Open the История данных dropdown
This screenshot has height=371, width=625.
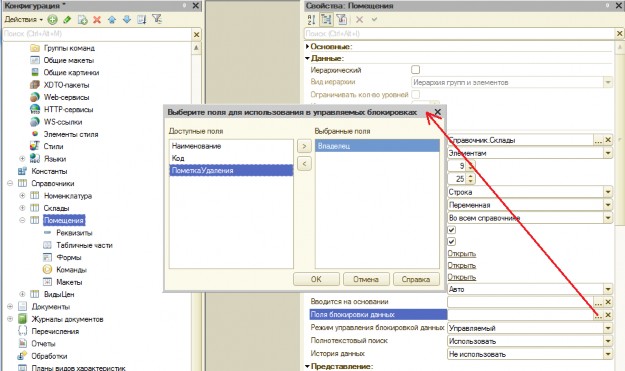pos(607,354)
